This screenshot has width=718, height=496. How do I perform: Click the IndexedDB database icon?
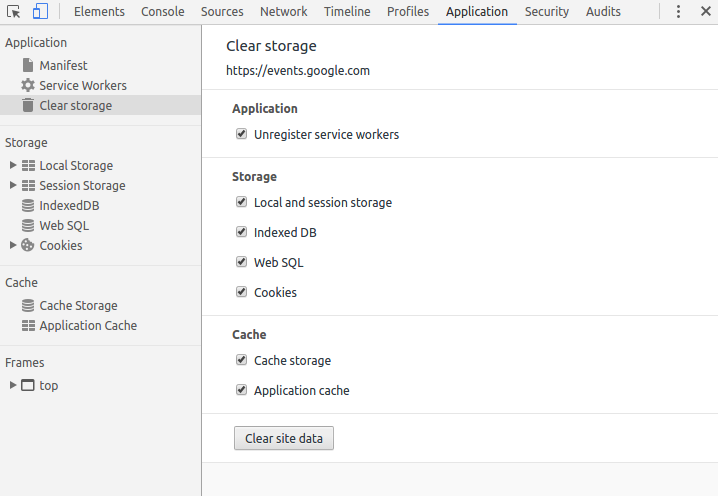click(28, 206)
